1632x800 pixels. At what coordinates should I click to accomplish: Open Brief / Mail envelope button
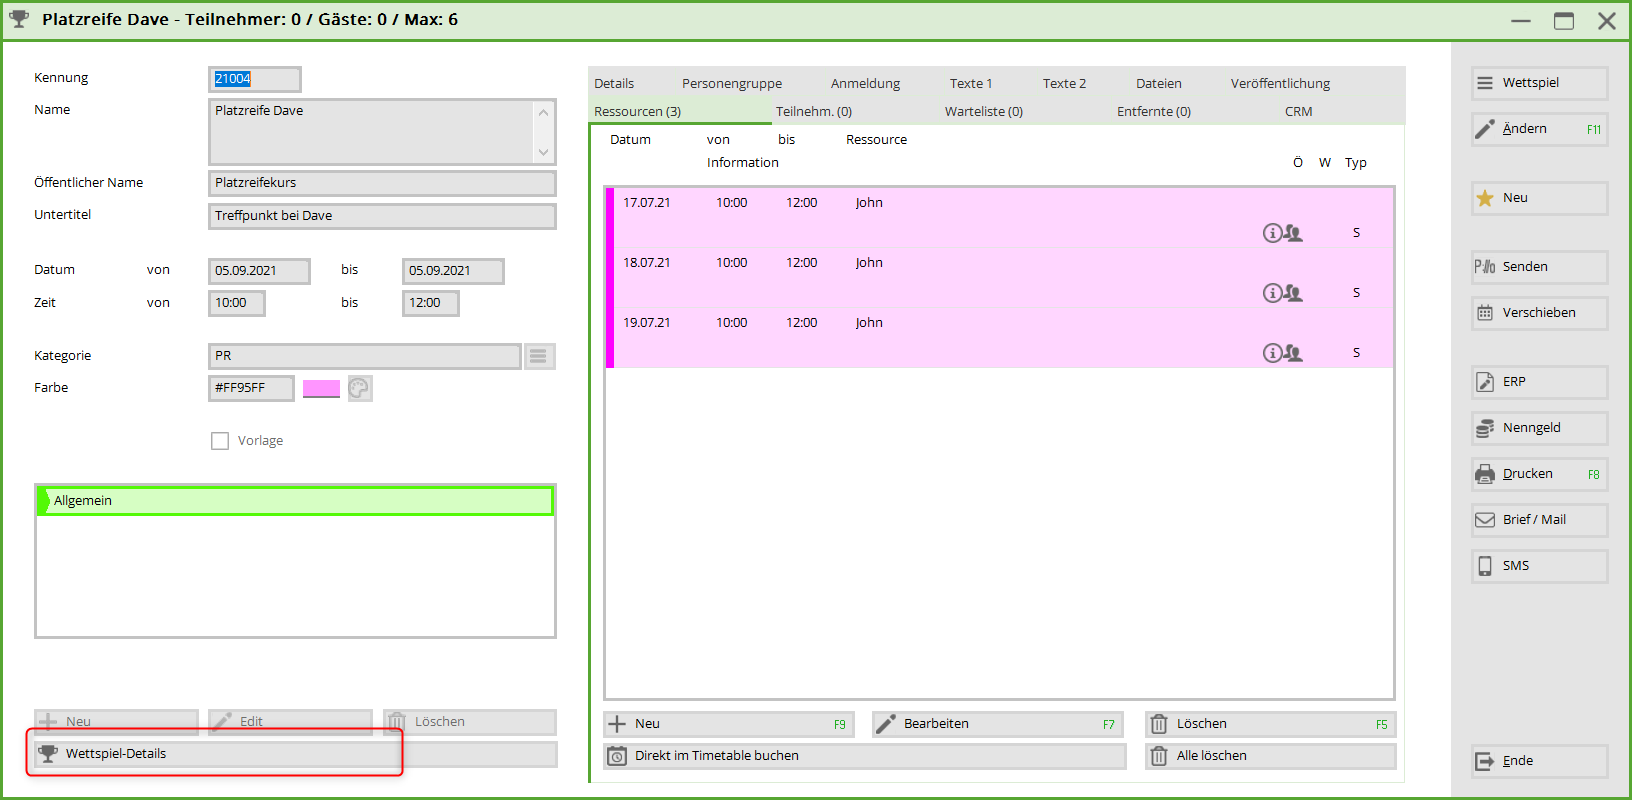coord(1539,520)
